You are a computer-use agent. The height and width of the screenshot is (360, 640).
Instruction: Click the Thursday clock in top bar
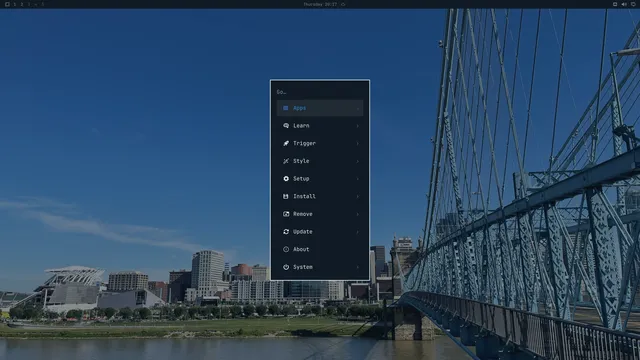[320, 4]
